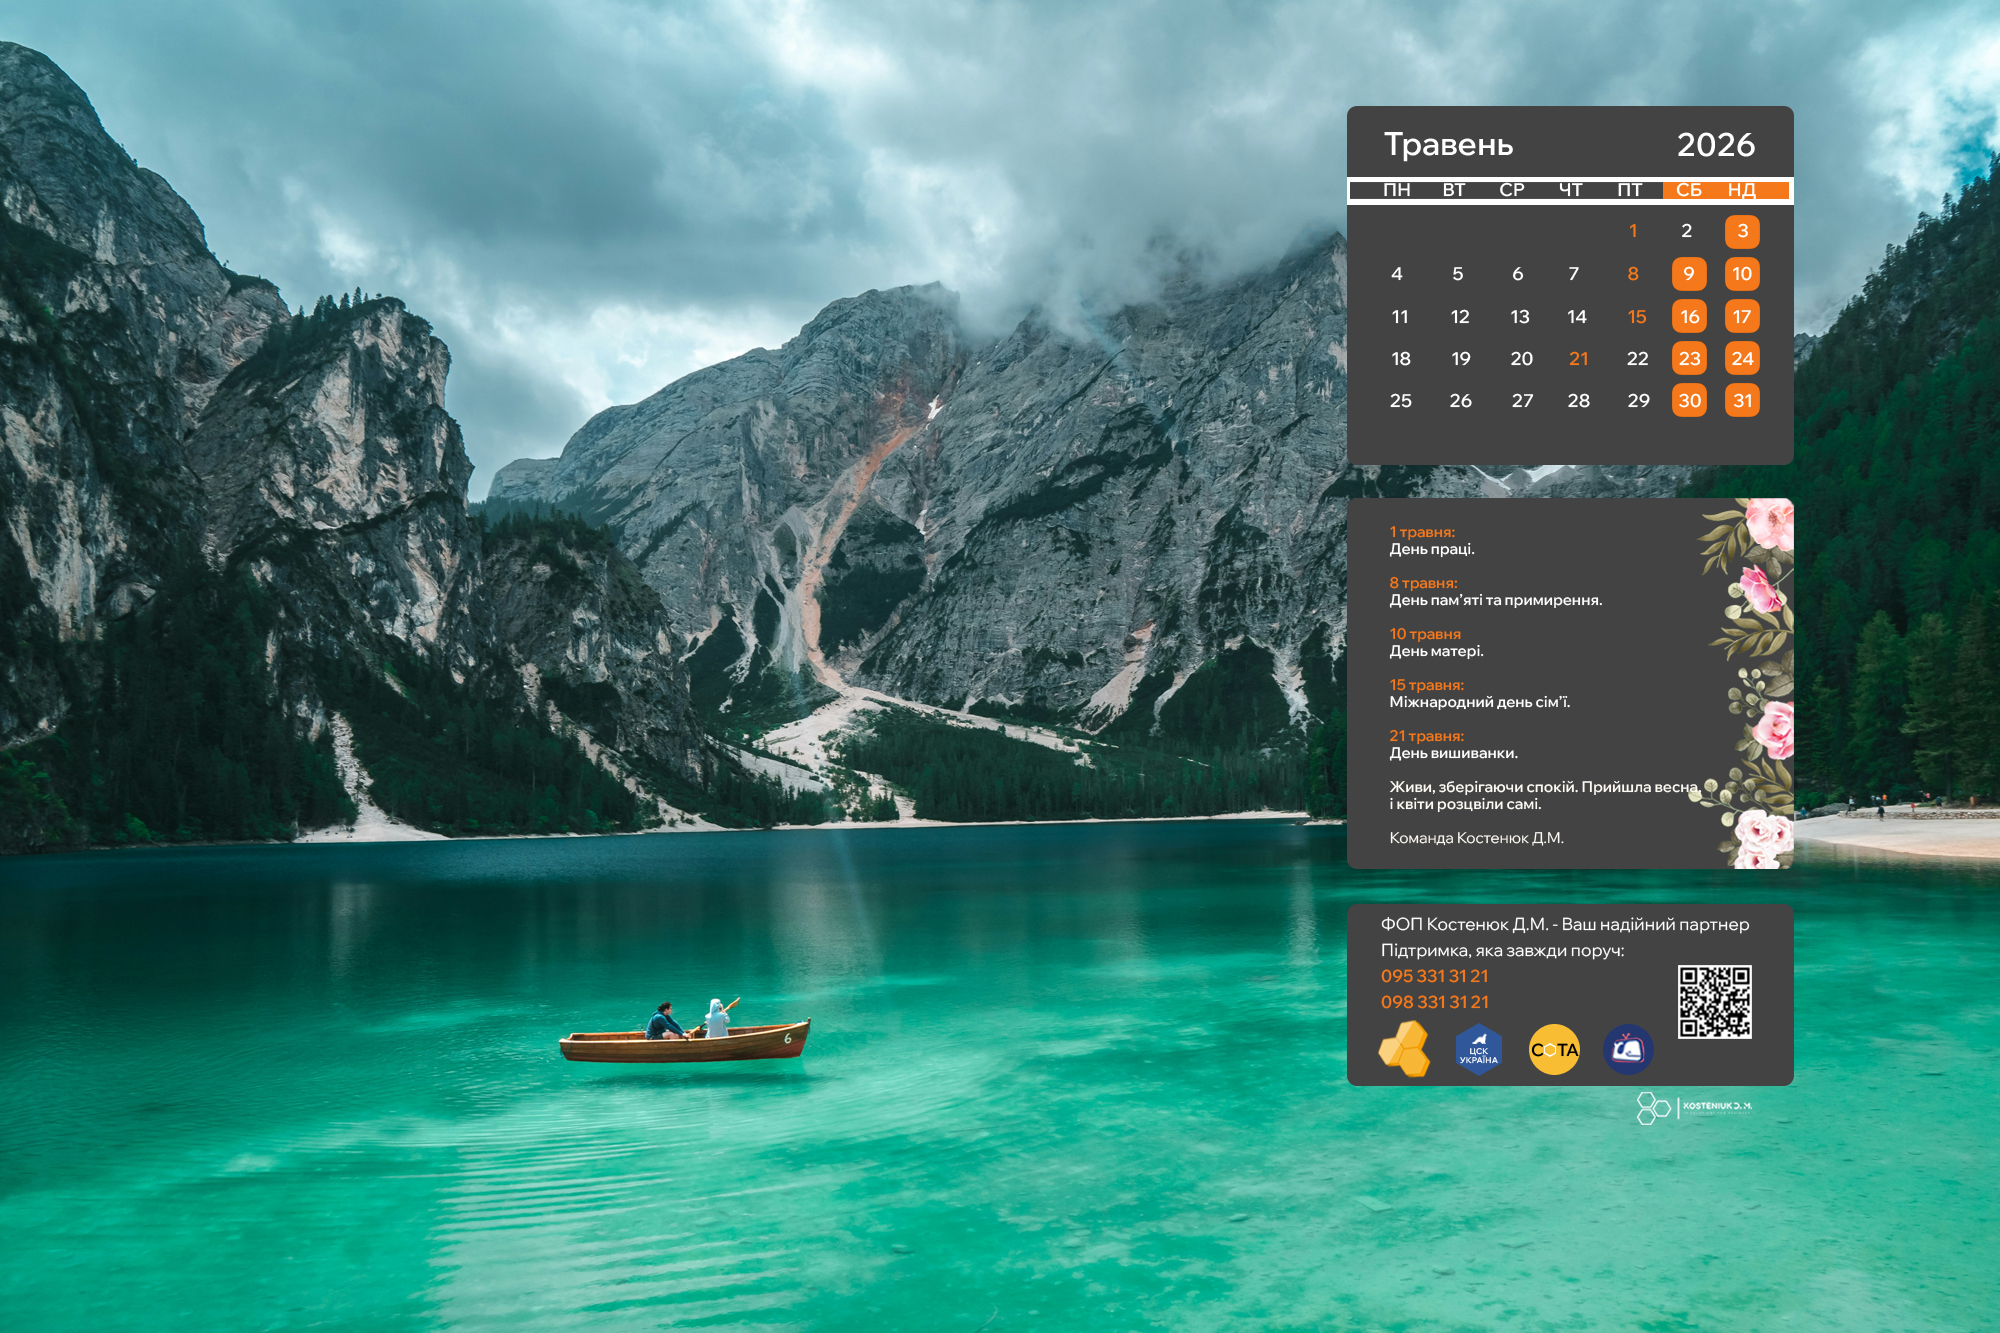2000x1333 pixels.
Task: Click the yellow honeycomb hexagon icon
Action: tap(1405, 1049)
